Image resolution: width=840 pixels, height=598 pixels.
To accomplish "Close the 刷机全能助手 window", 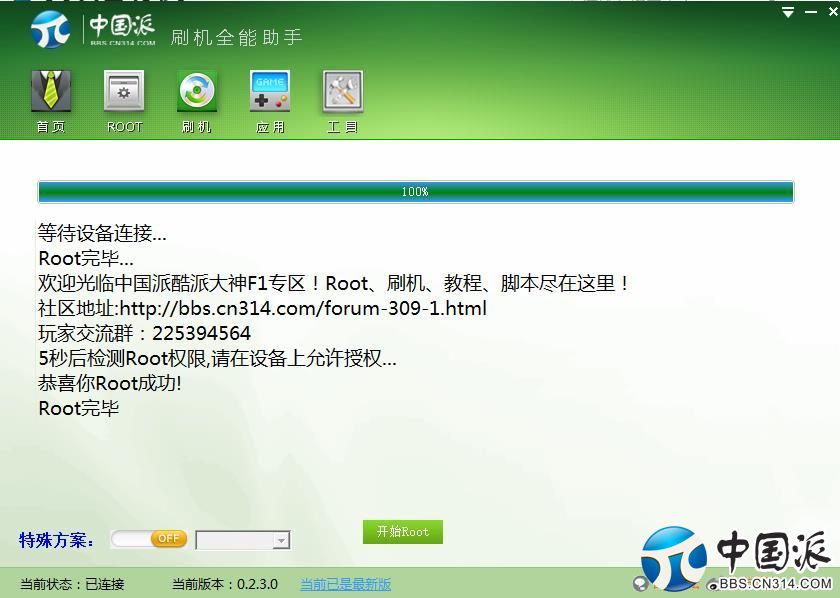I will point(834,11).
